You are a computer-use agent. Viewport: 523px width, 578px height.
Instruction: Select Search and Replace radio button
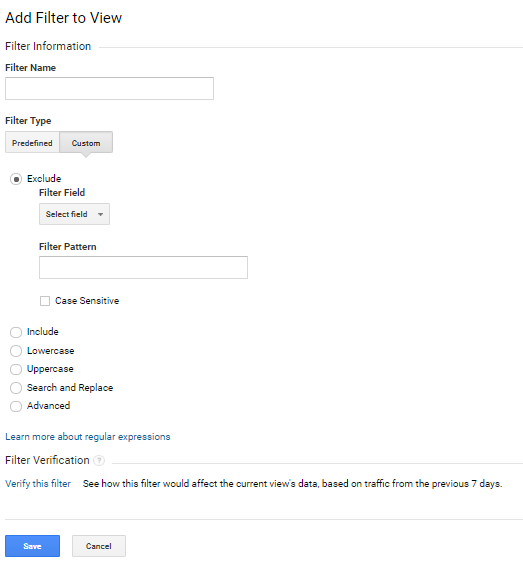pyautogui.click(x=16, y=388)
